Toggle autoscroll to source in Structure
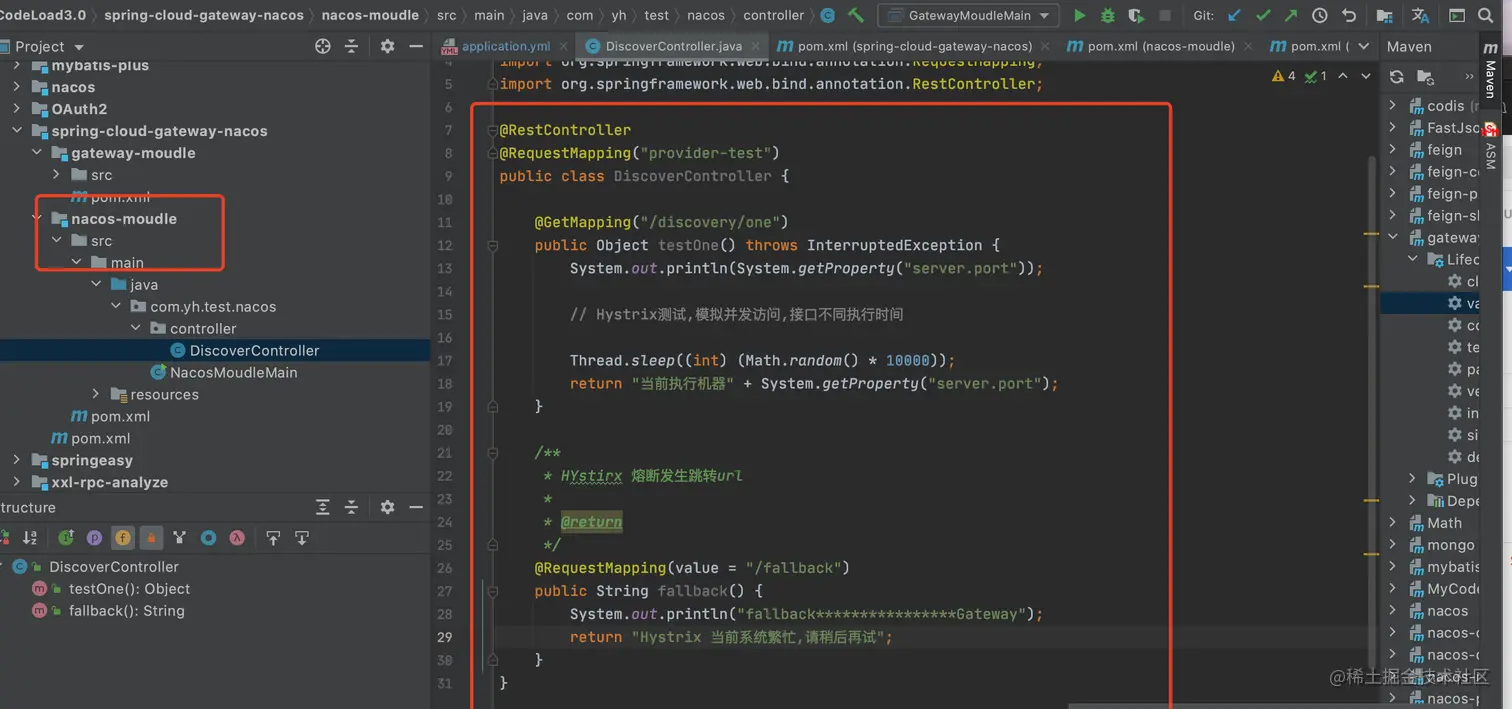Image resolution: width=1512 pixels, height=709 pixels. click(273, 538)
